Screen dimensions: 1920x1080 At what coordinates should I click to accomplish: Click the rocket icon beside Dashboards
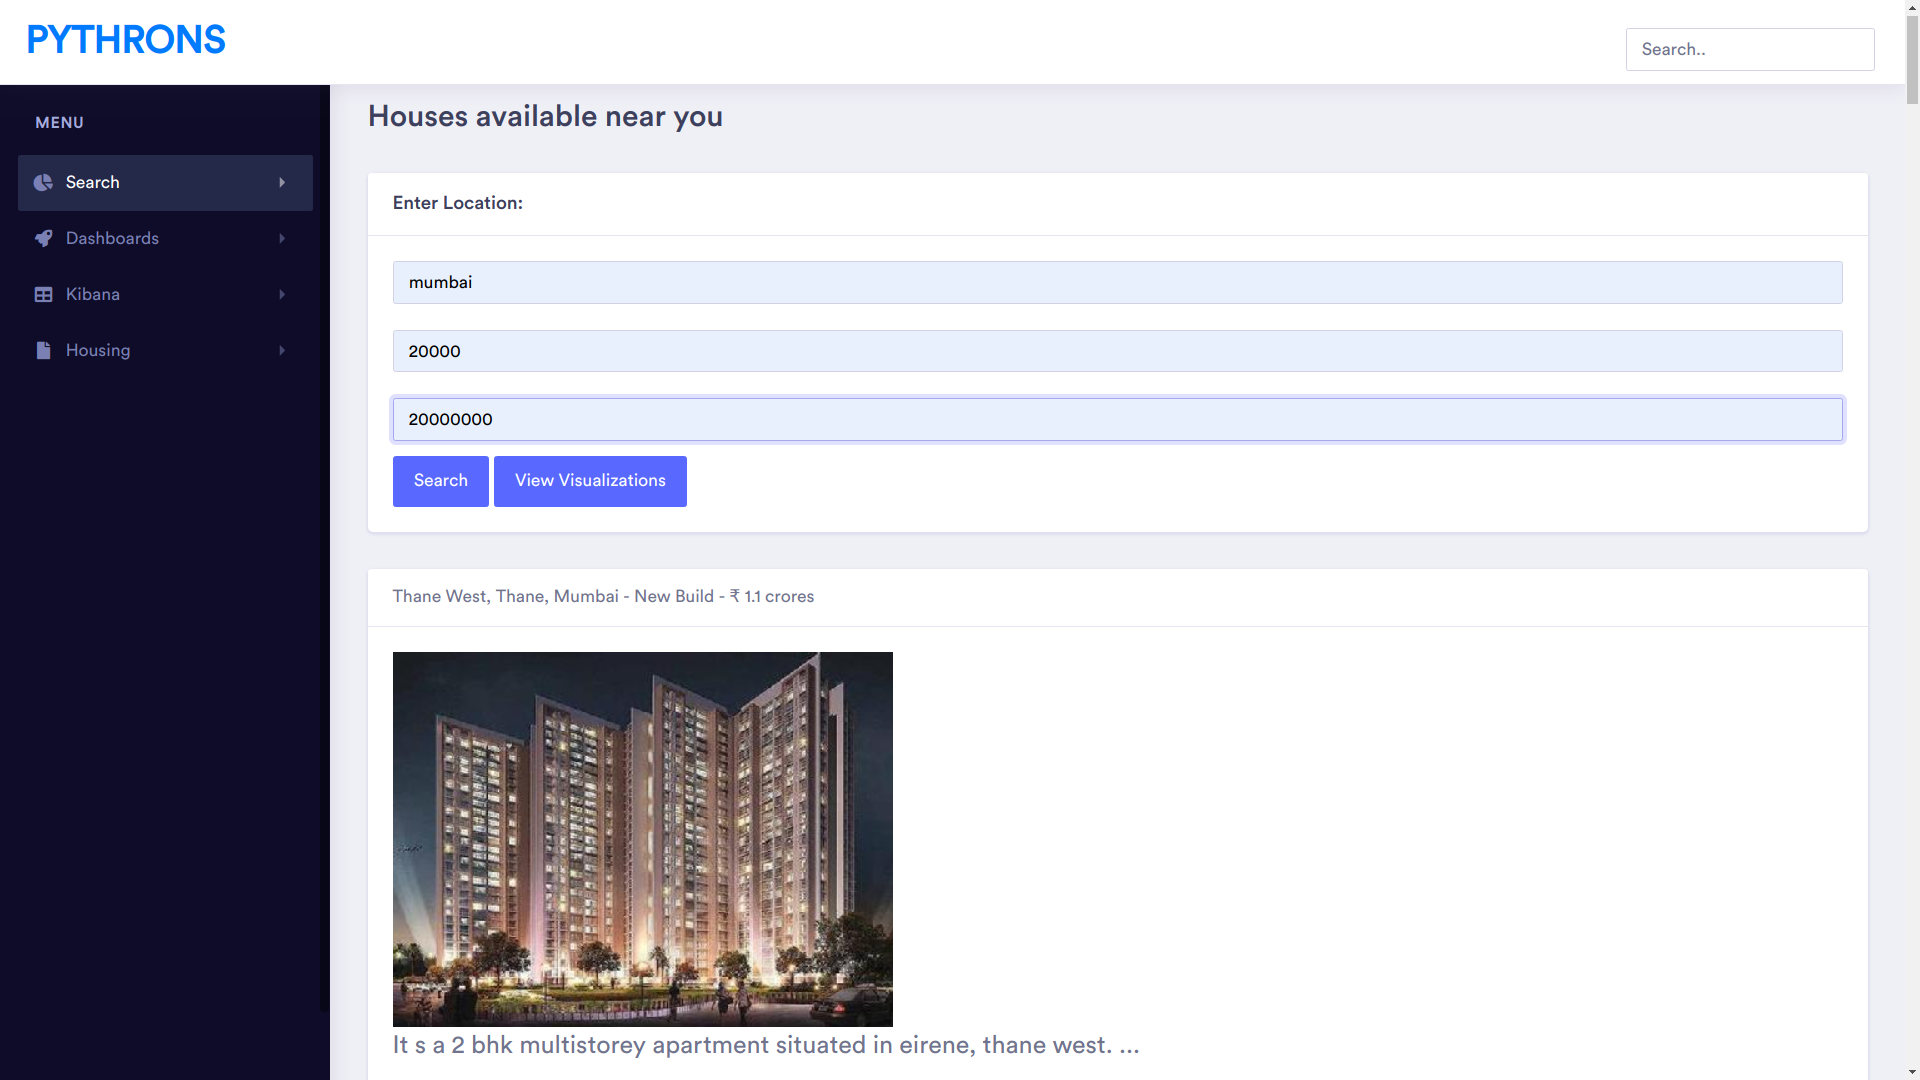pyautogui.click(x=43, y=238)
